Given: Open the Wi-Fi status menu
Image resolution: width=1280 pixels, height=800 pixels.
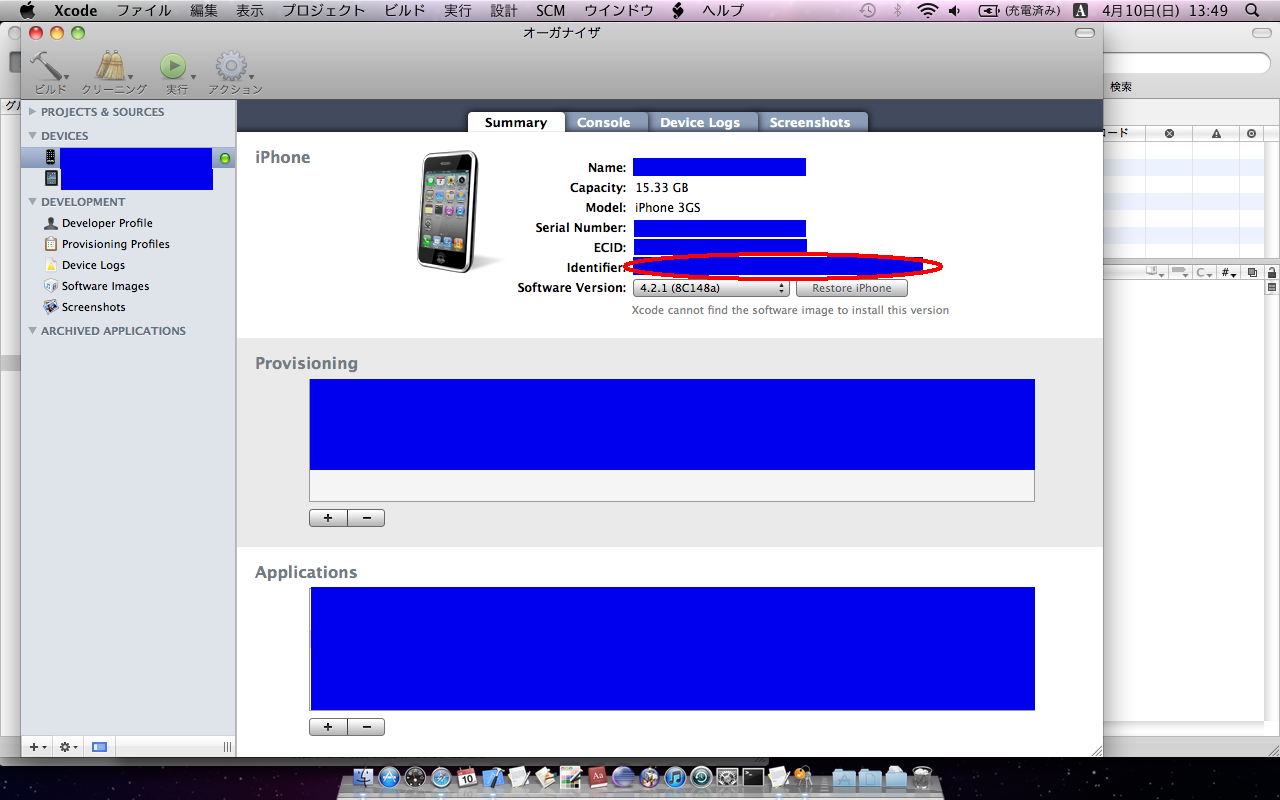Looking at the screenshot, I should click(927, 11).
